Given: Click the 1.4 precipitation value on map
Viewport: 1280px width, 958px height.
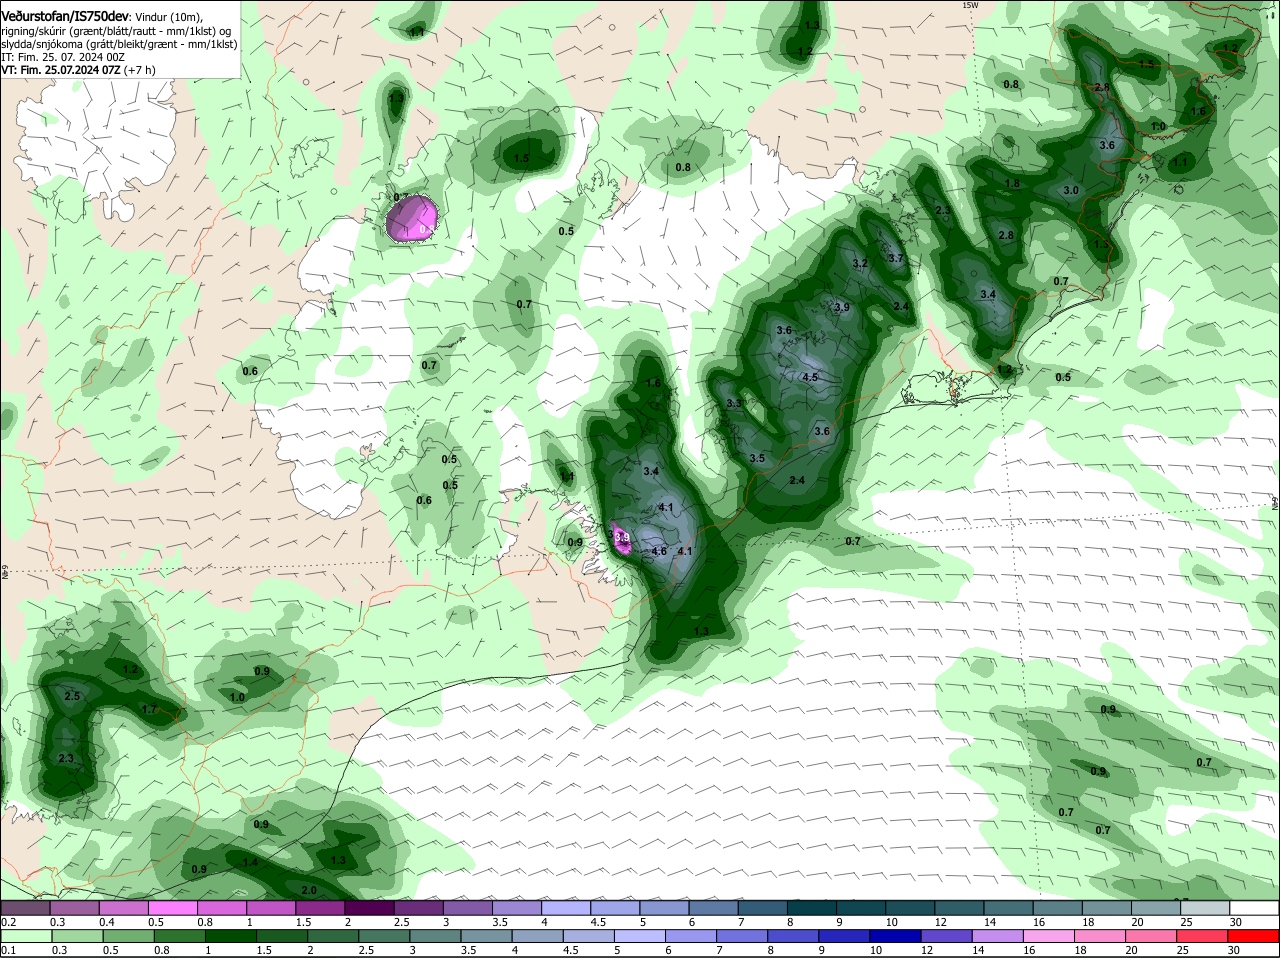Looking at the screenshot, I should point(251,862).
